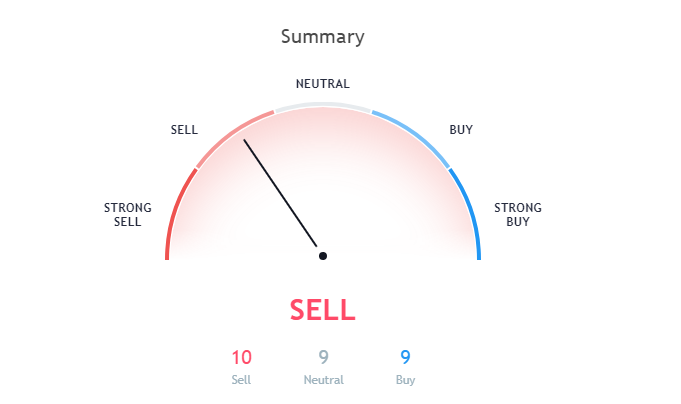The width and height of the screenshot is (681, 404).
Task: Click the needle pivot dot
Action: (323, 256)
